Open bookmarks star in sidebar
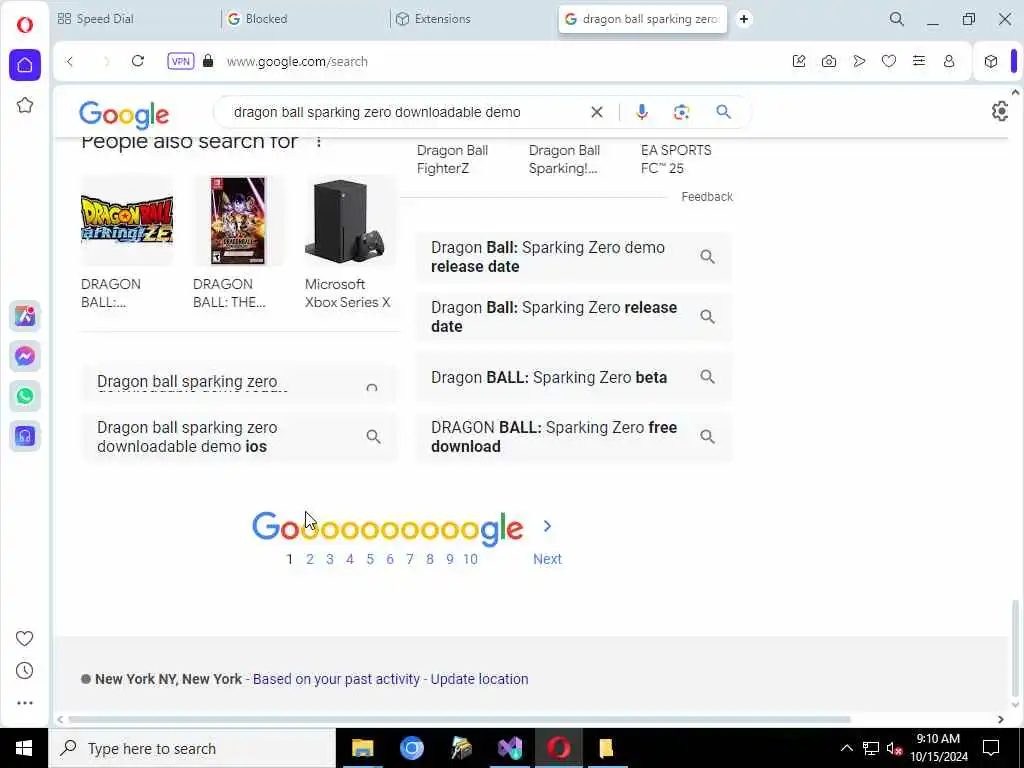 click(25, 105)
